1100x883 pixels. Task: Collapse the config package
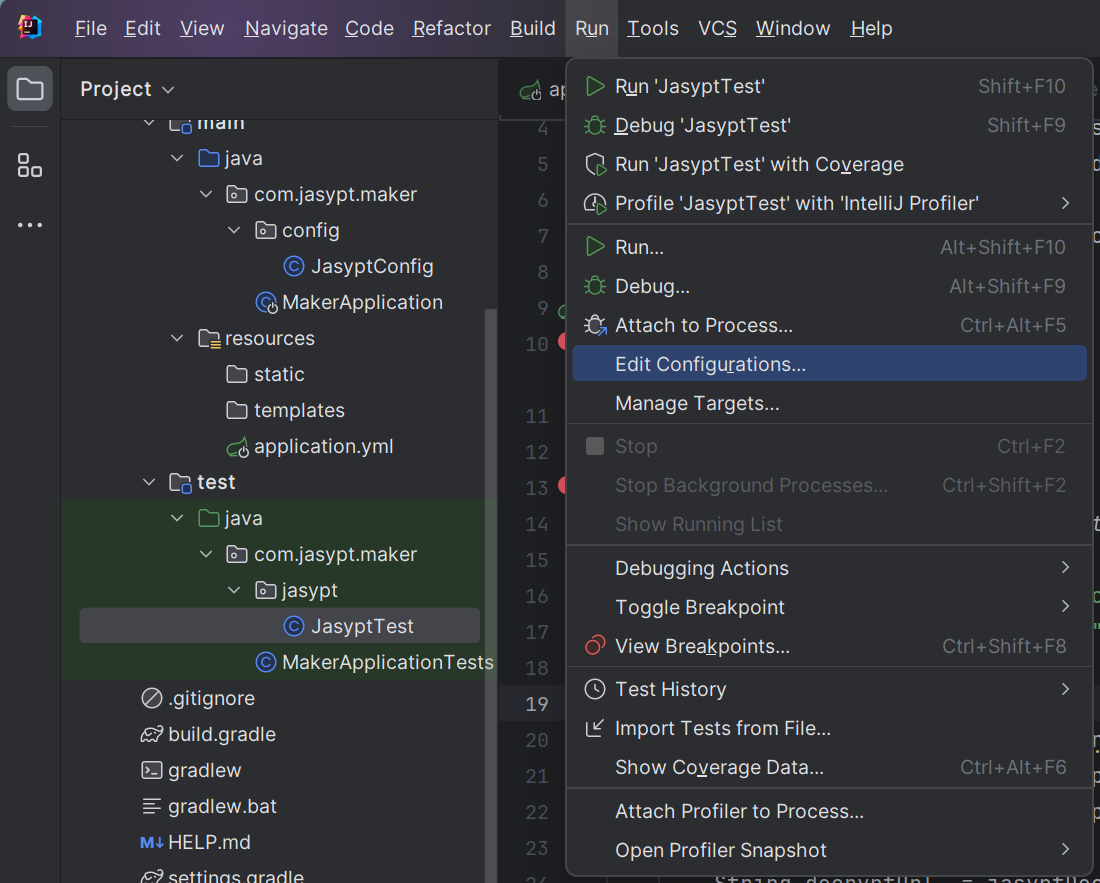(x=234, y=230)
